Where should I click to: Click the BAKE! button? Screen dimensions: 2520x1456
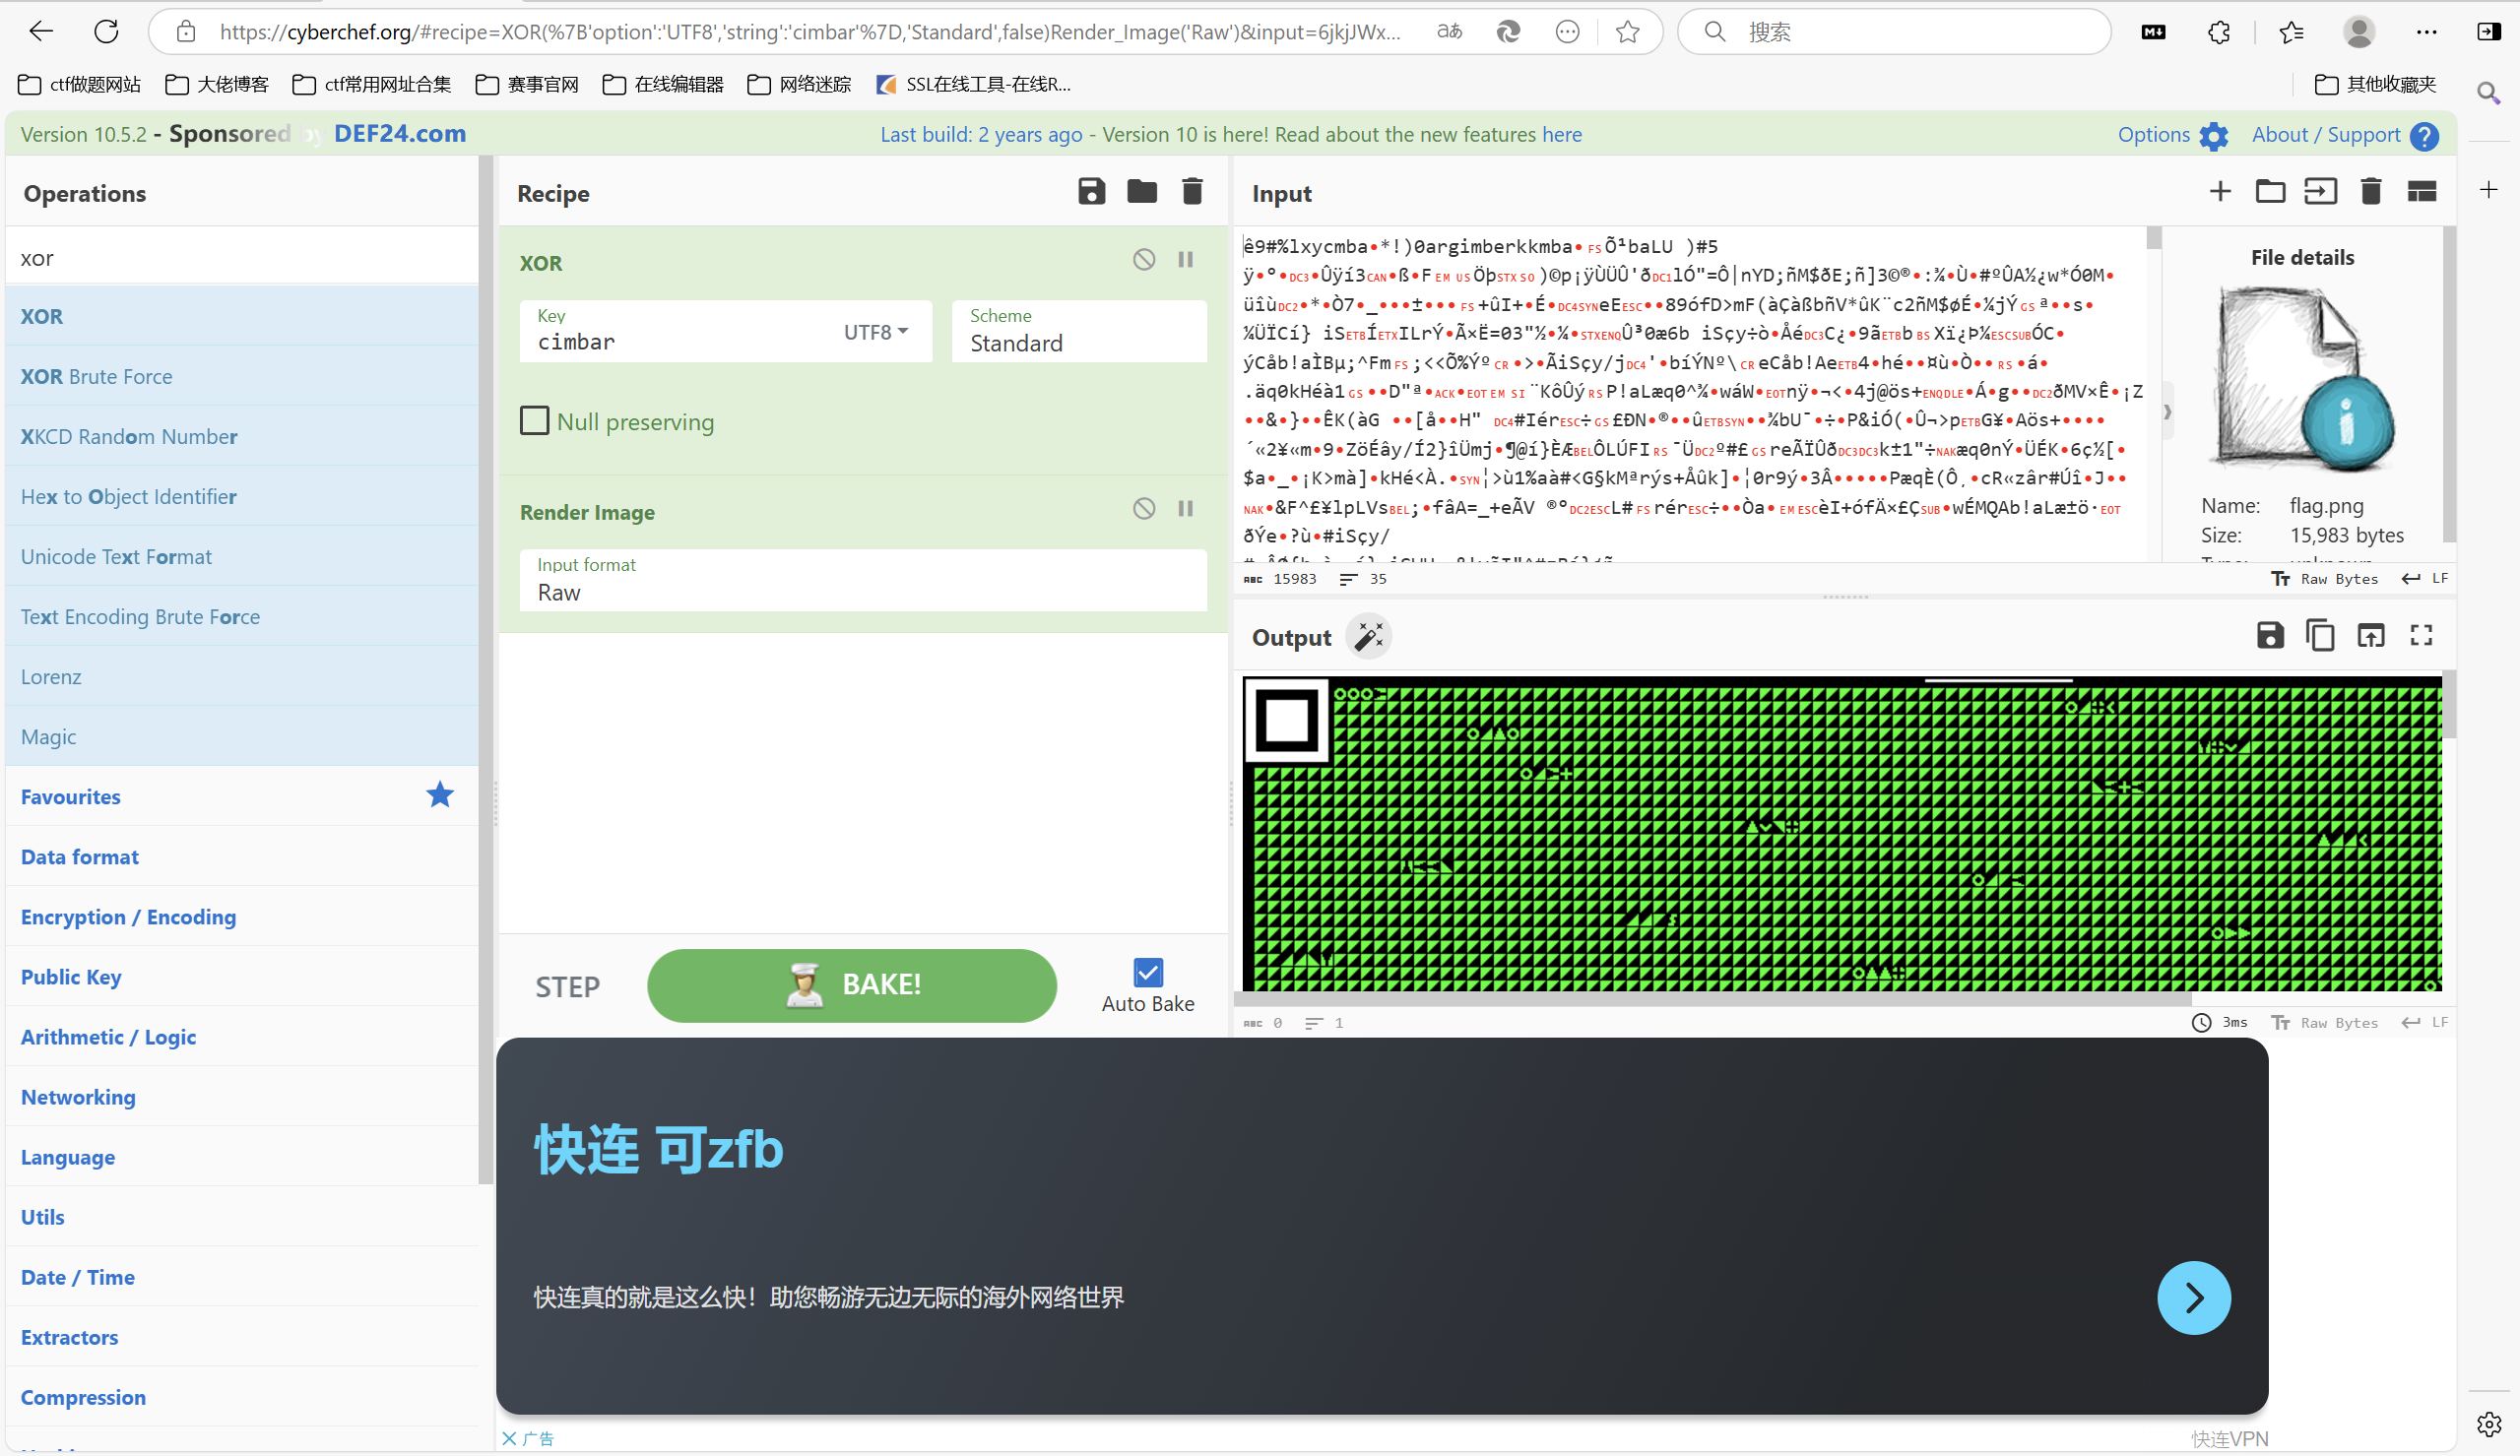852,986
